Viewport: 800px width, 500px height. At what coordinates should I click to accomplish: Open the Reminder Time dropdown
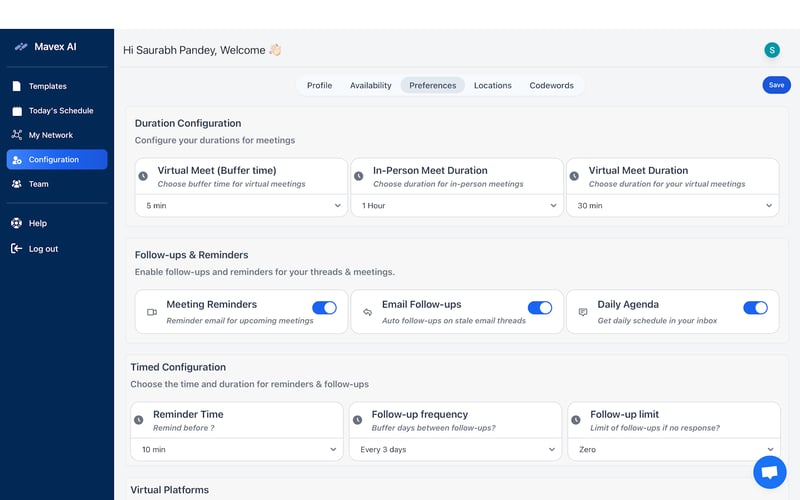[237, 450]
